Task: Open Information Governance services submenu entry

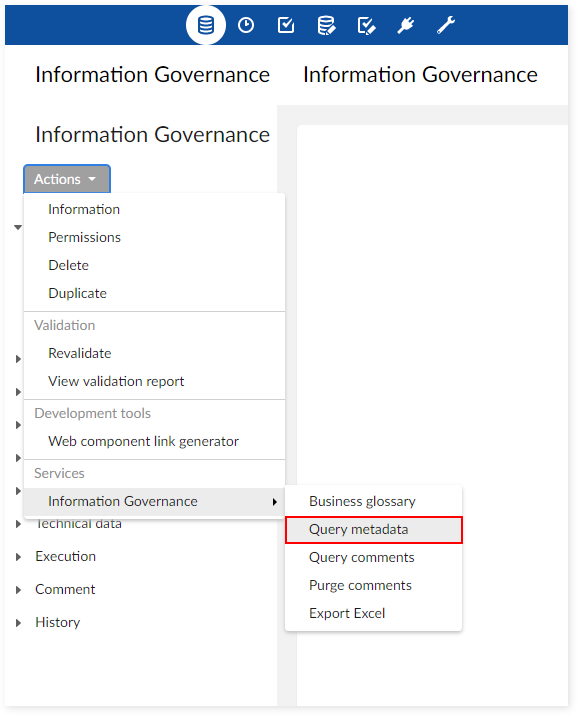Action: (155, 502)
